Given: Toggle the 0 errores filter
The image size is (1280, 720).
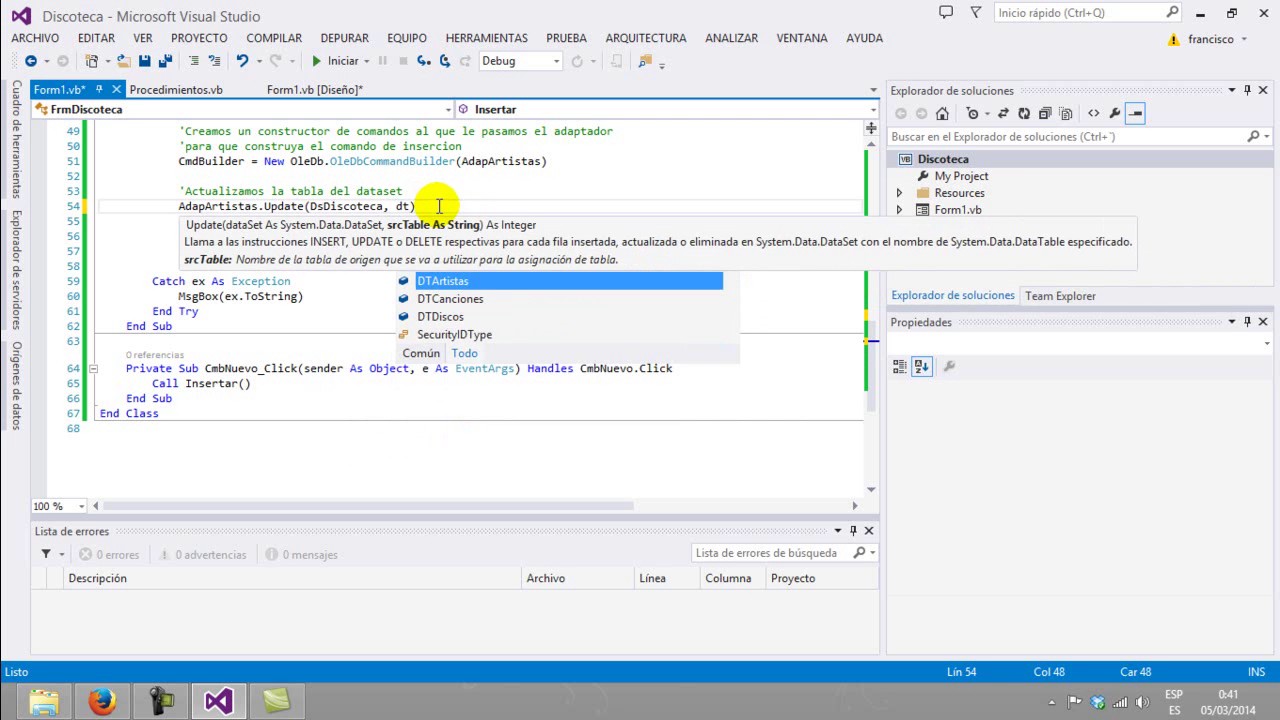Looking at the screenshot, I should click(x=109, y=554).
